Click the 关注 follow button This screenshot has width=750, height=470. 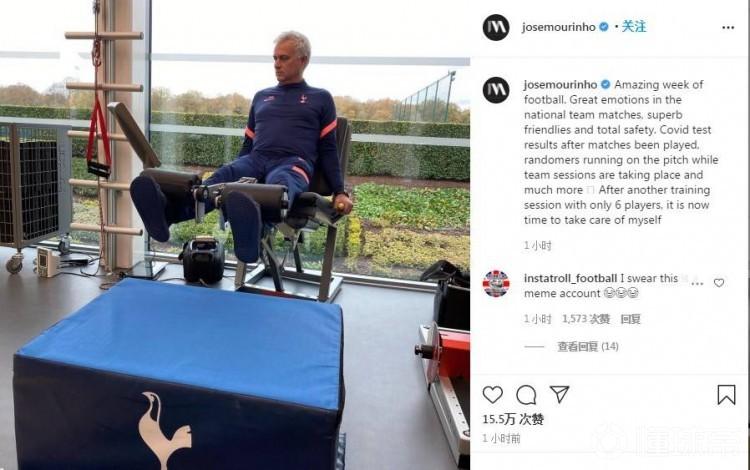[634, 27]
